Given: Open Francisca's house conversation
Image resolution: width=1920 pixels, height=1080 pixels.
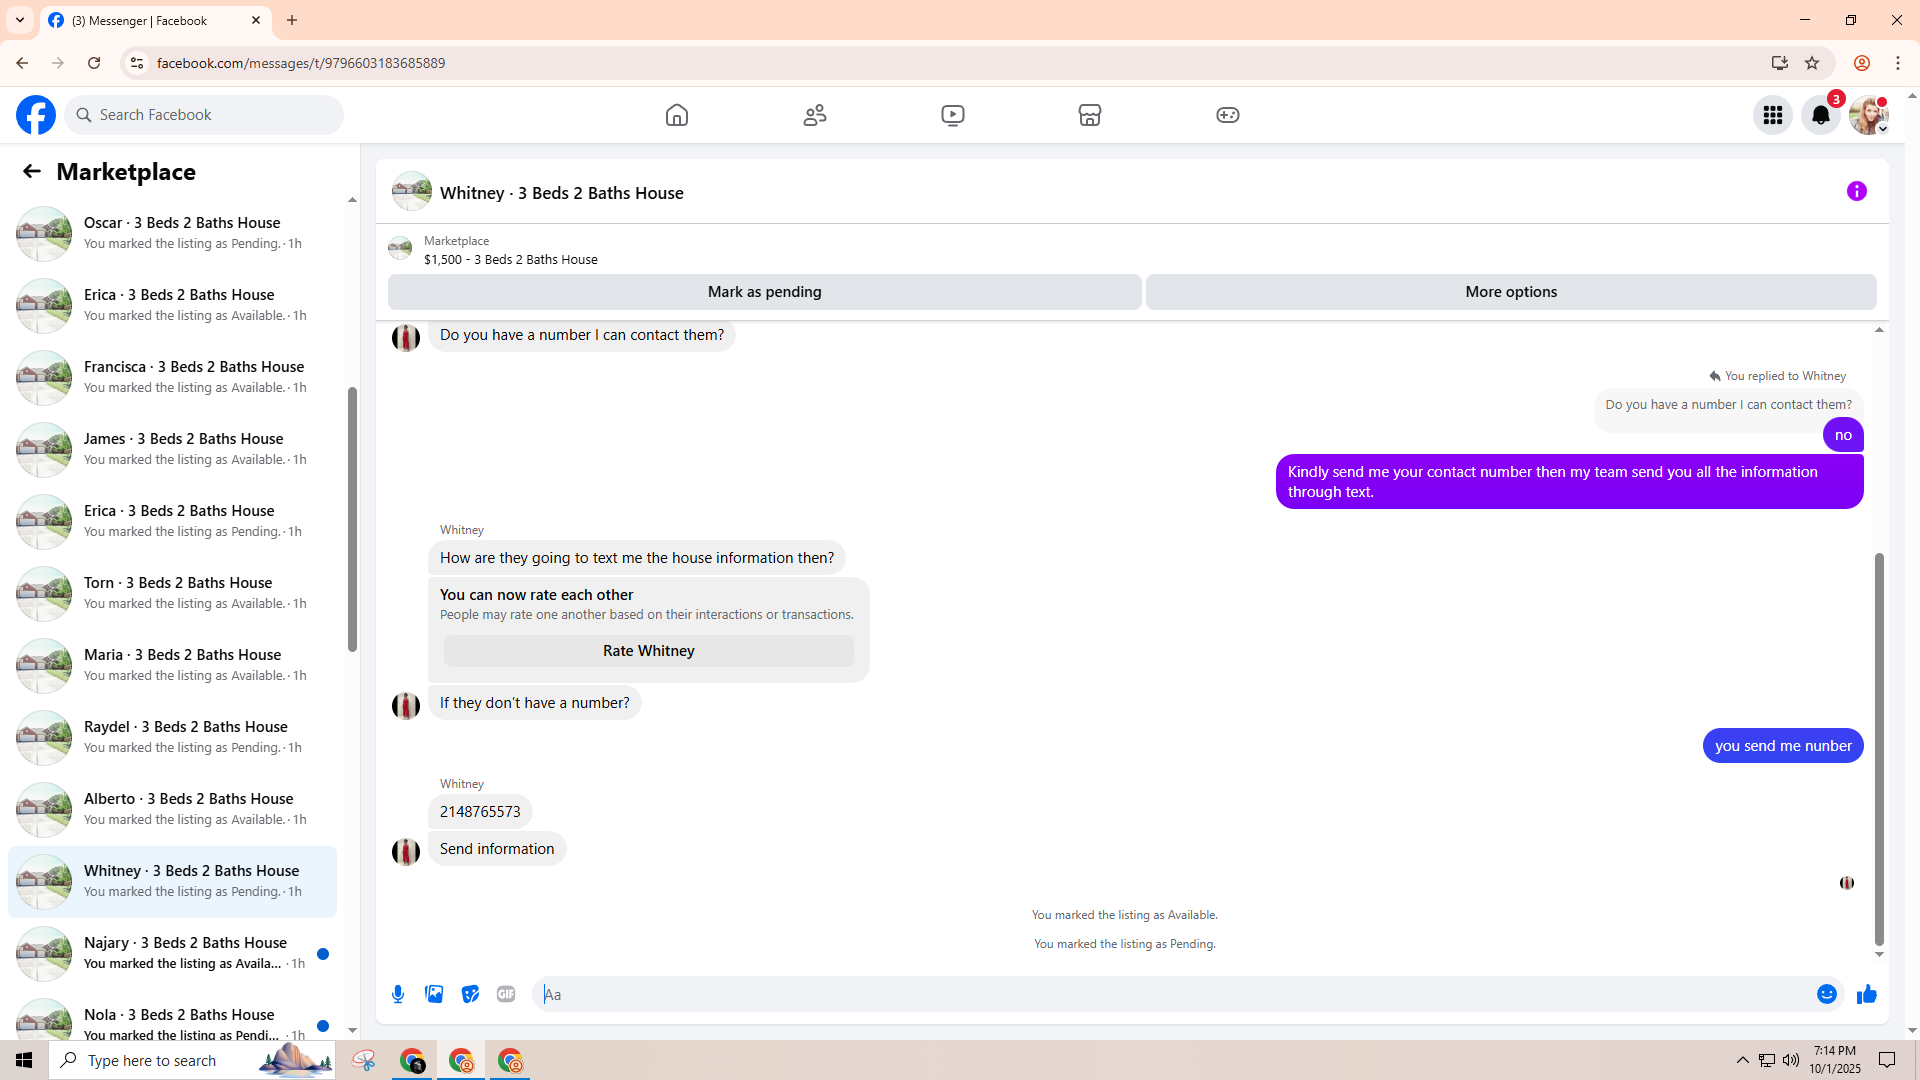Looking at the screenshot, I should click(172, 377).
